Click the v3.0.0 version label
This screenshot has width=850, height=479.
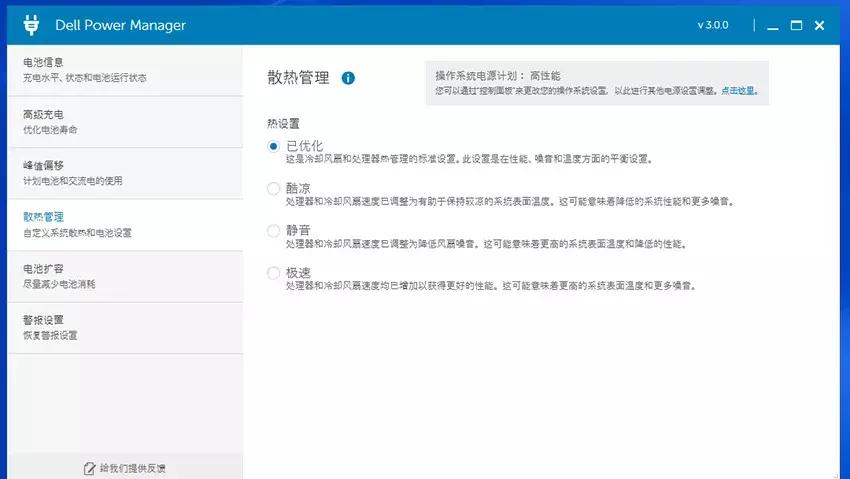click(x=712, y=25)
